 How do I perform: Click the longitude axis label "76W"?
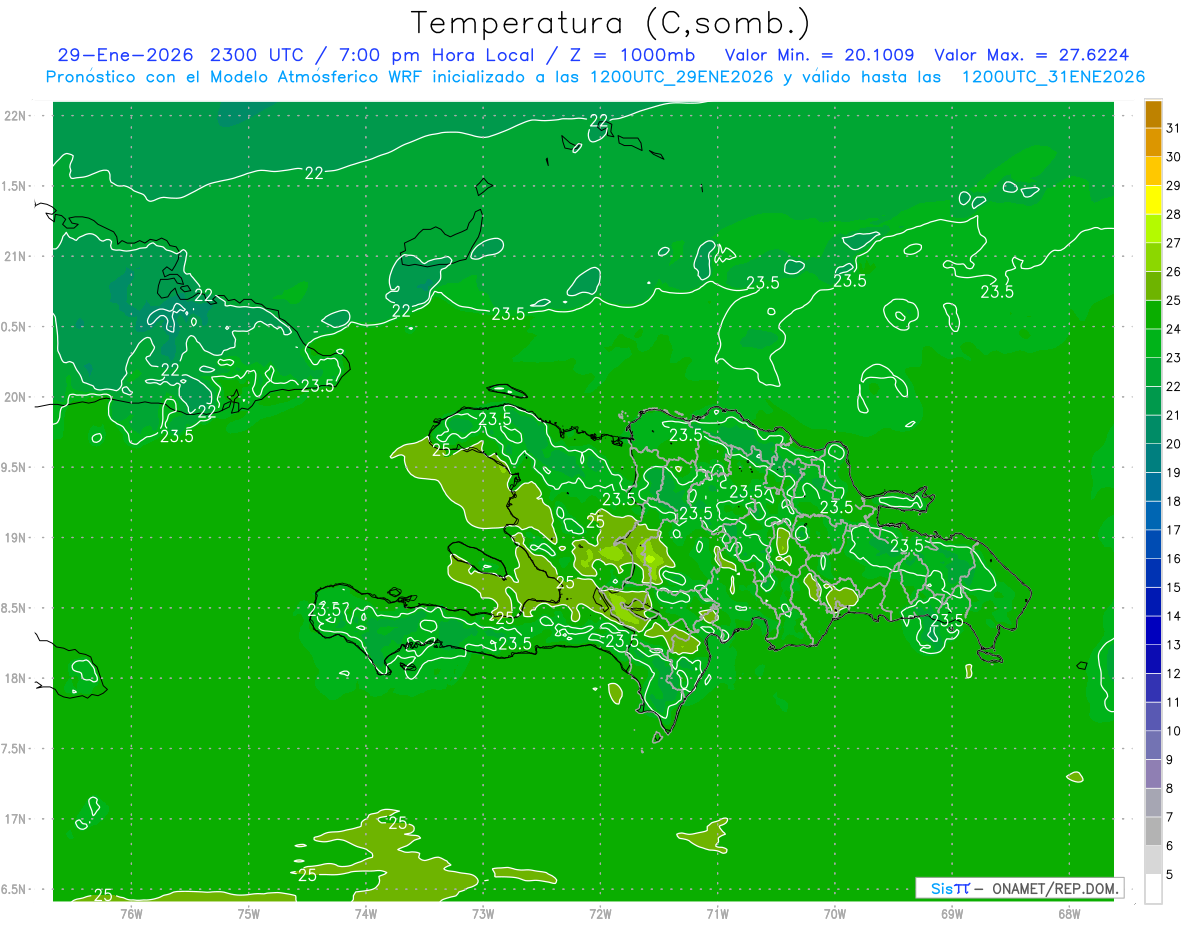click(x=131, y=913)
